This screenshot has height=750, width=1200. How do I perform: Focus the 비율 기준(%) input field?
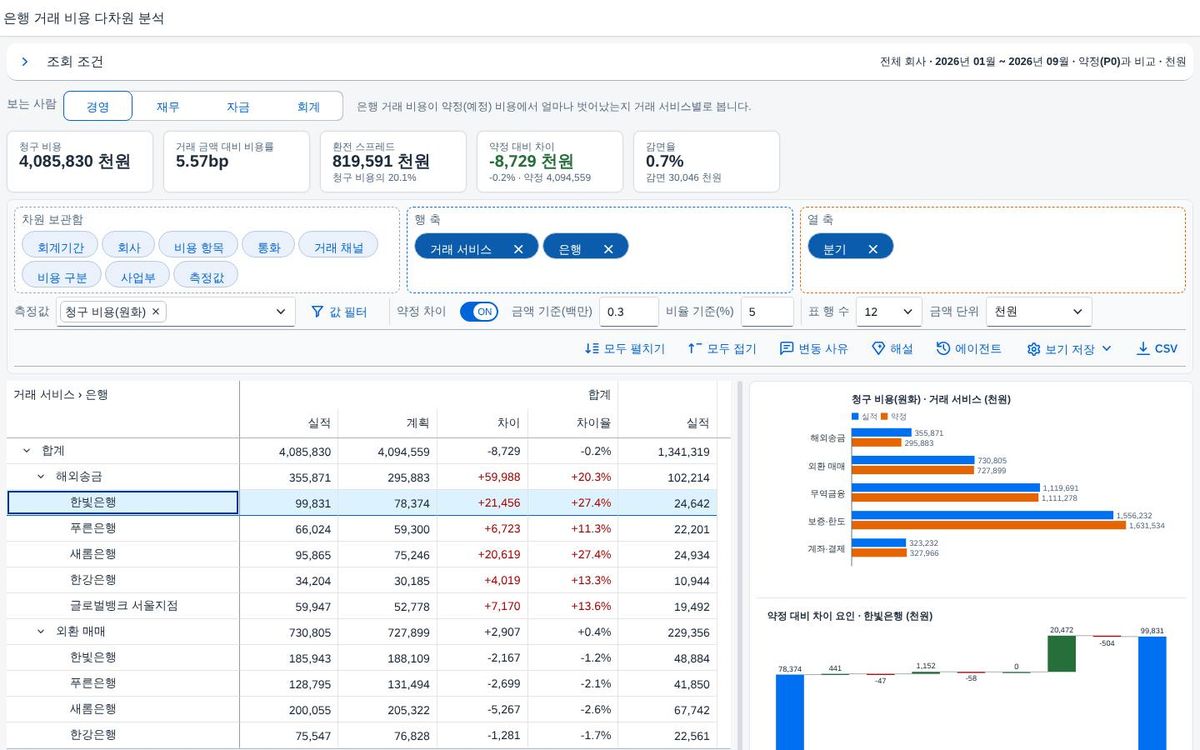click(768, 312)
